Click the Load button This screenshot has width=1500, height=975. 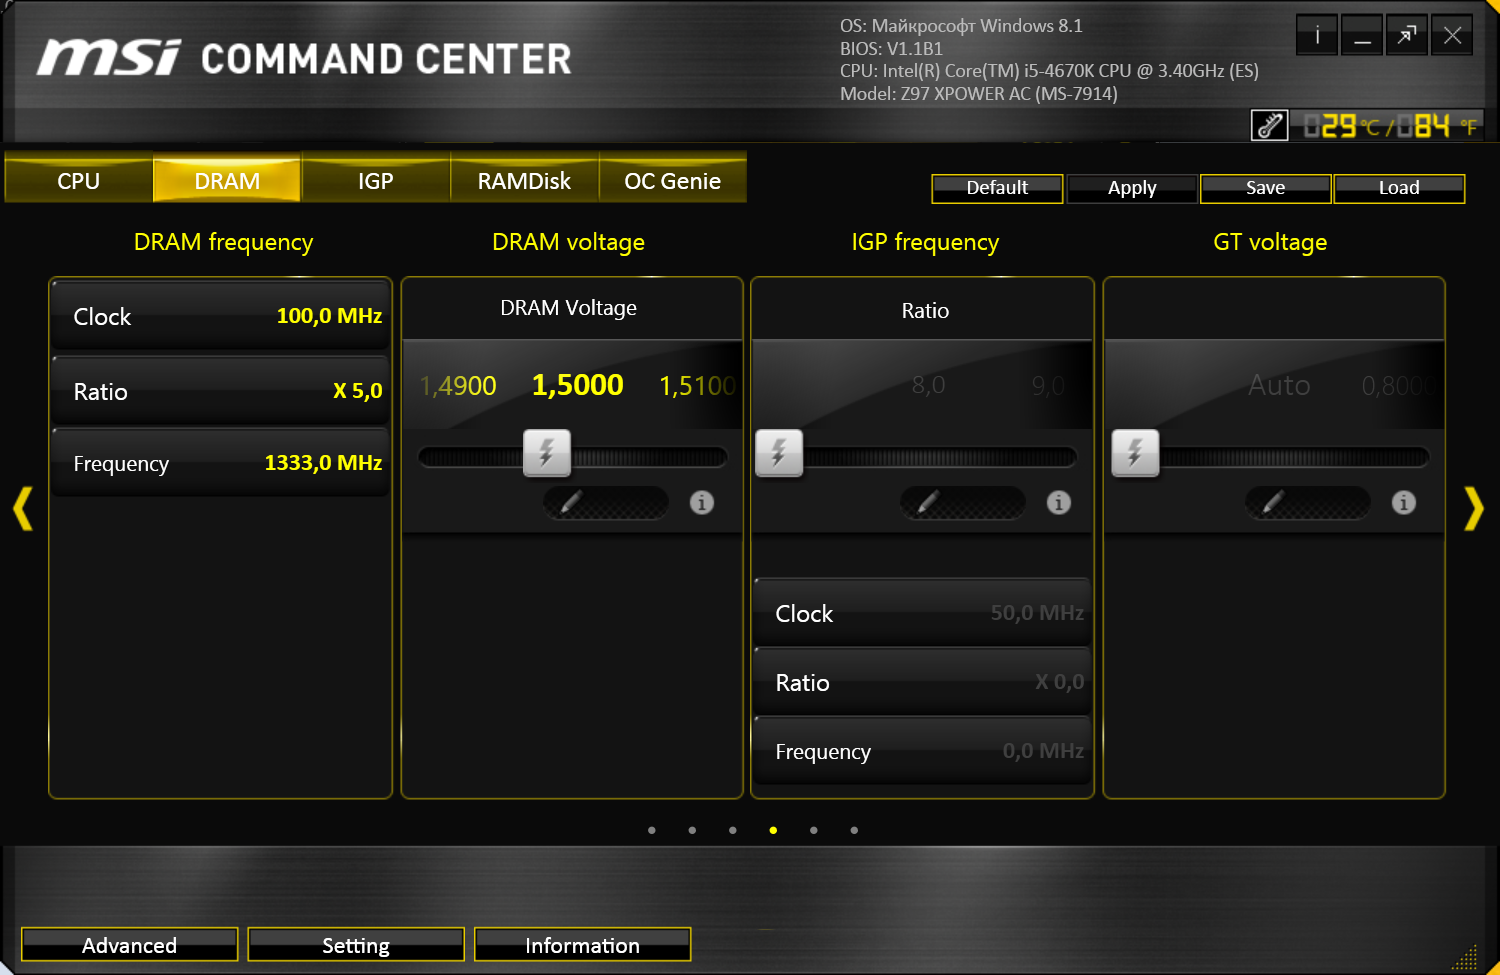click(1399, 188)
